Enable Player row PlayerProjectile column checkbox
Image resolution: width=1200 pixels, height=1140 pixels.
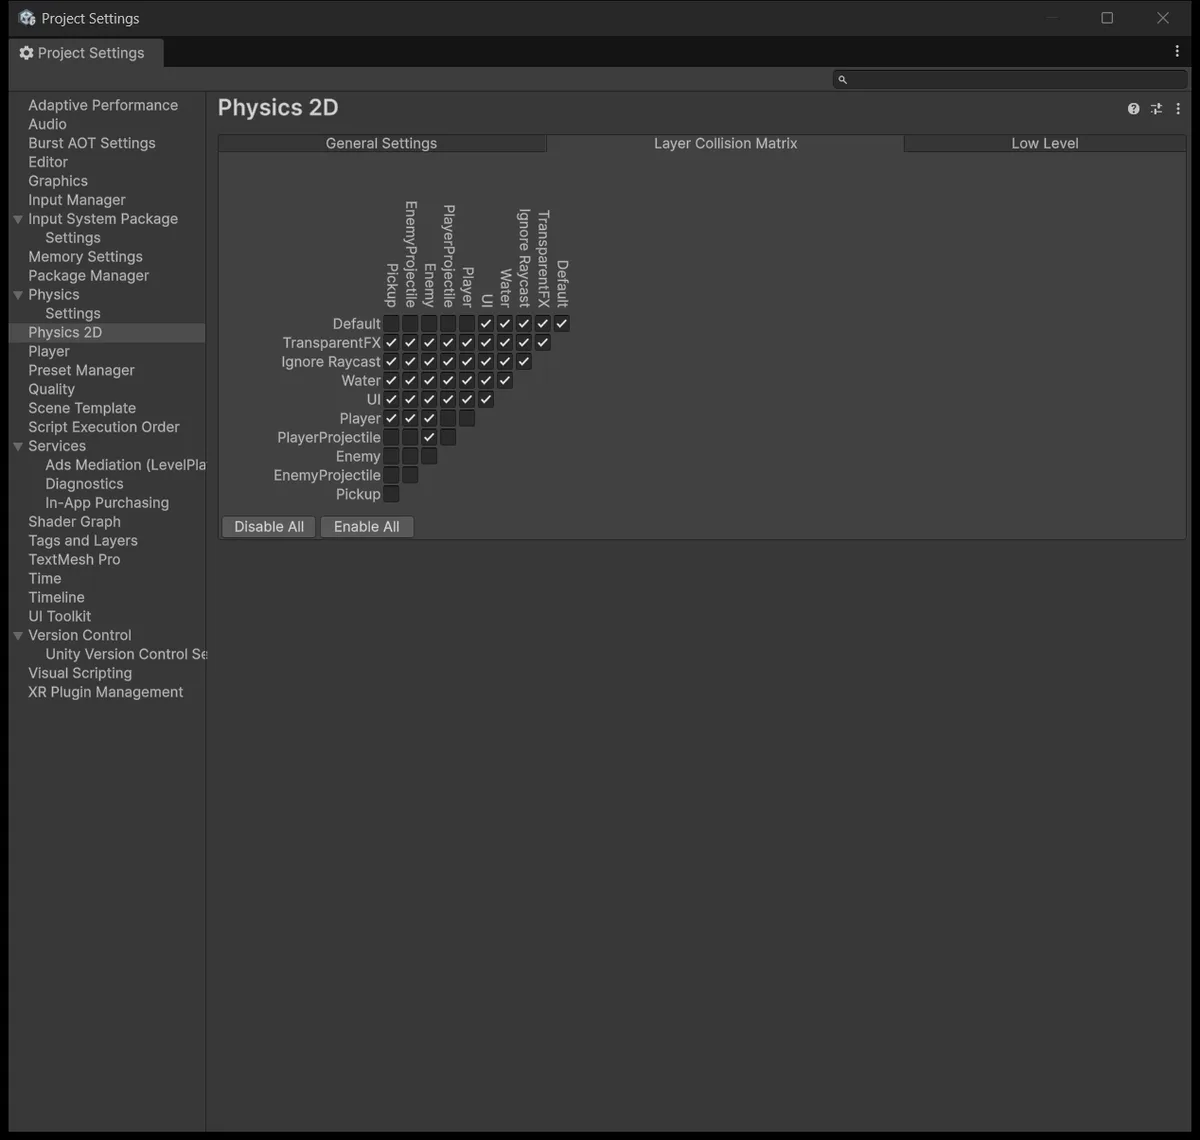[x=448, y=419]
